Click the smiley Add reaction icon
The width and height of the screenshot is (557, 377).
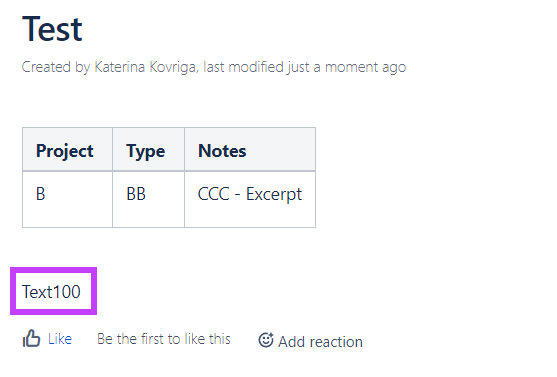click(266, 340)
